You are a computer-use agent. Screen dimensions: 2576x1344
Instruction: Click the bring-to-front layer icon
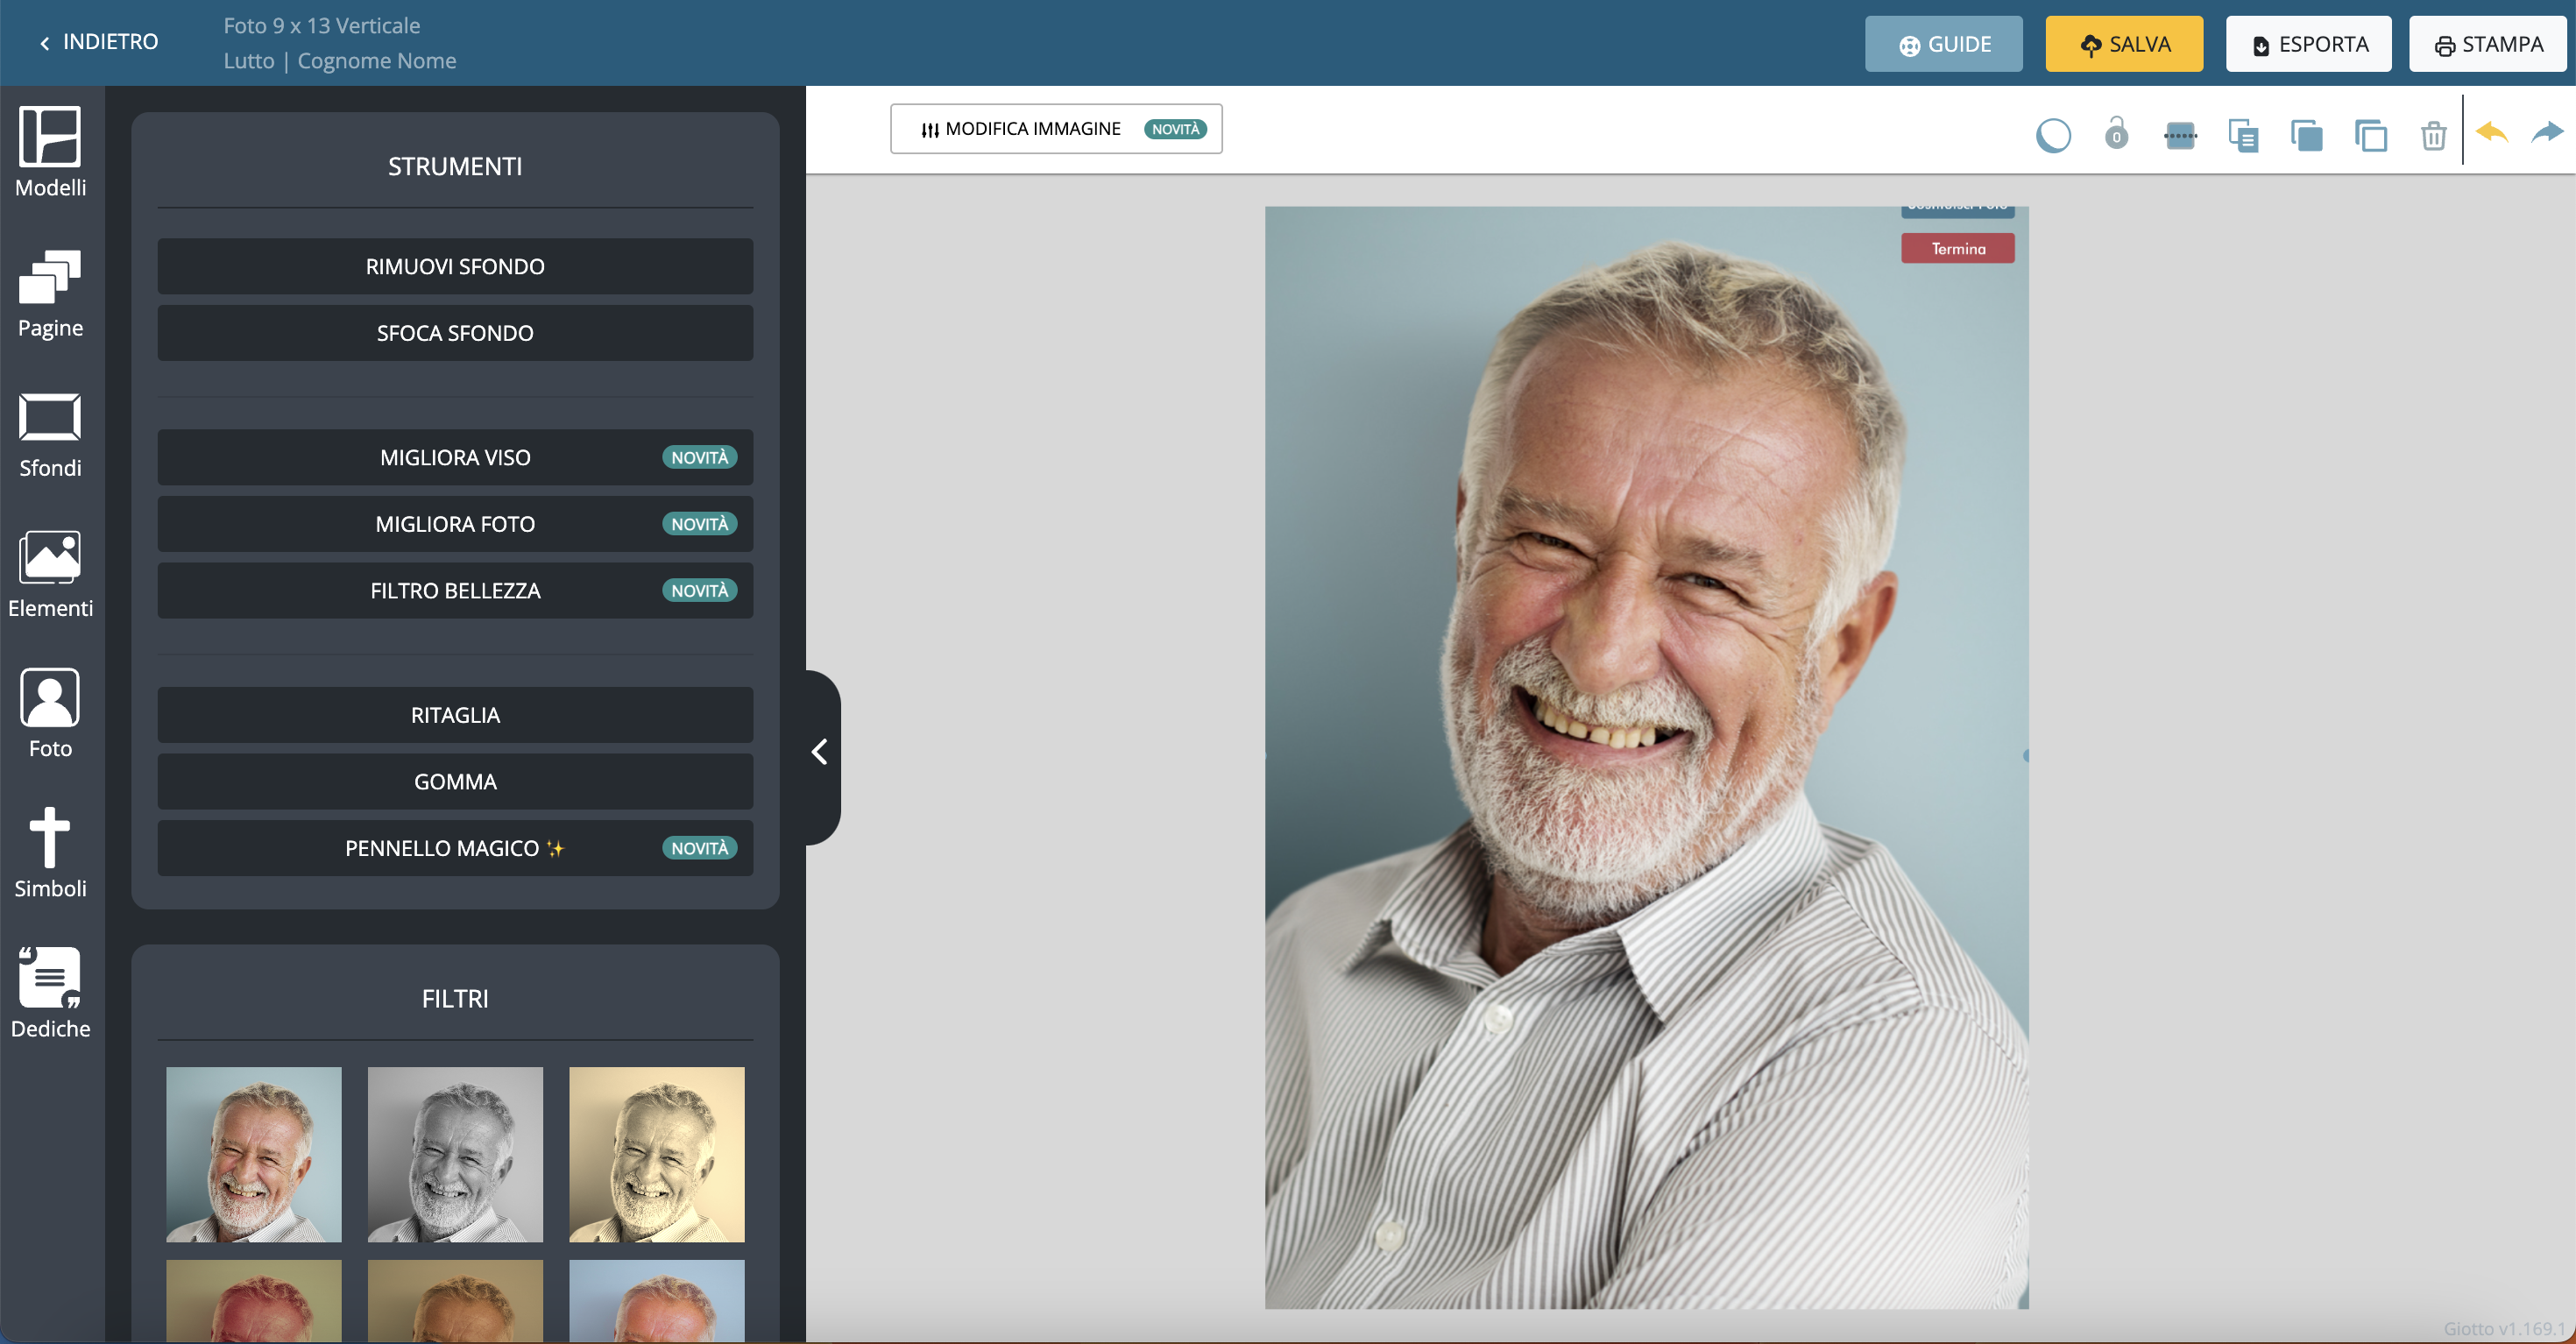(x=2306, y=135)
